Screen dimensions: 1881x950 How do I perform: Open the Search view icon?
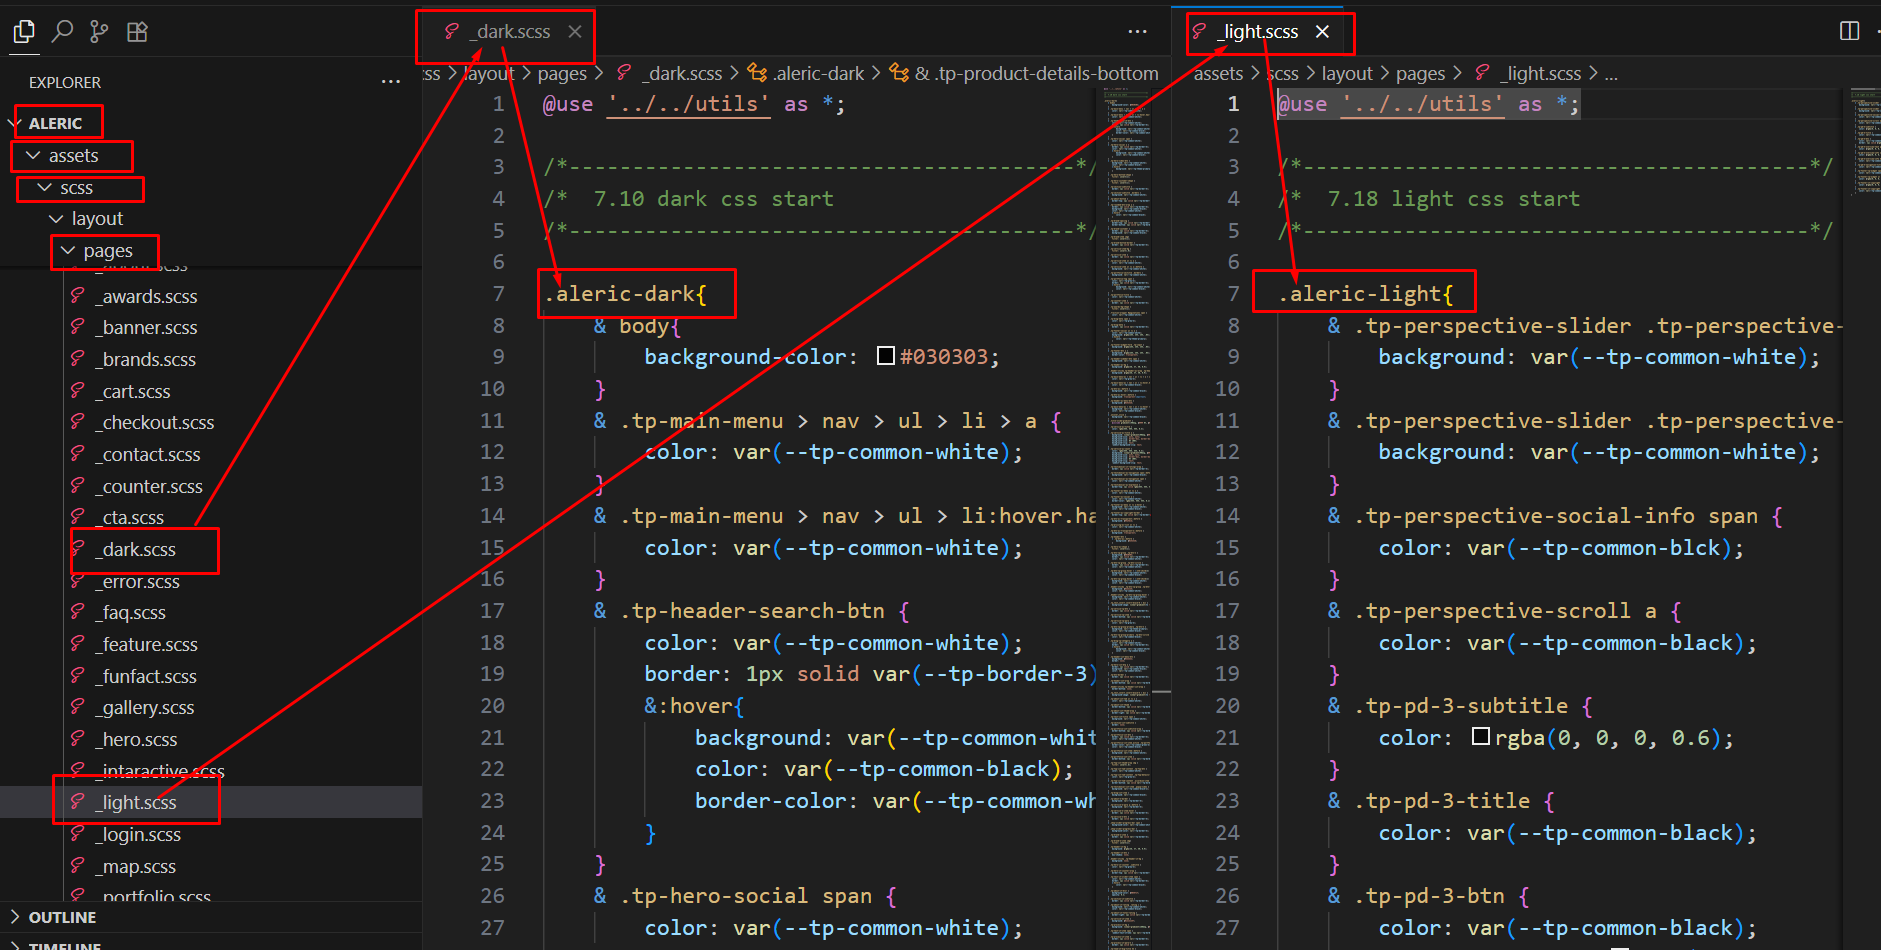pos(62,32)
